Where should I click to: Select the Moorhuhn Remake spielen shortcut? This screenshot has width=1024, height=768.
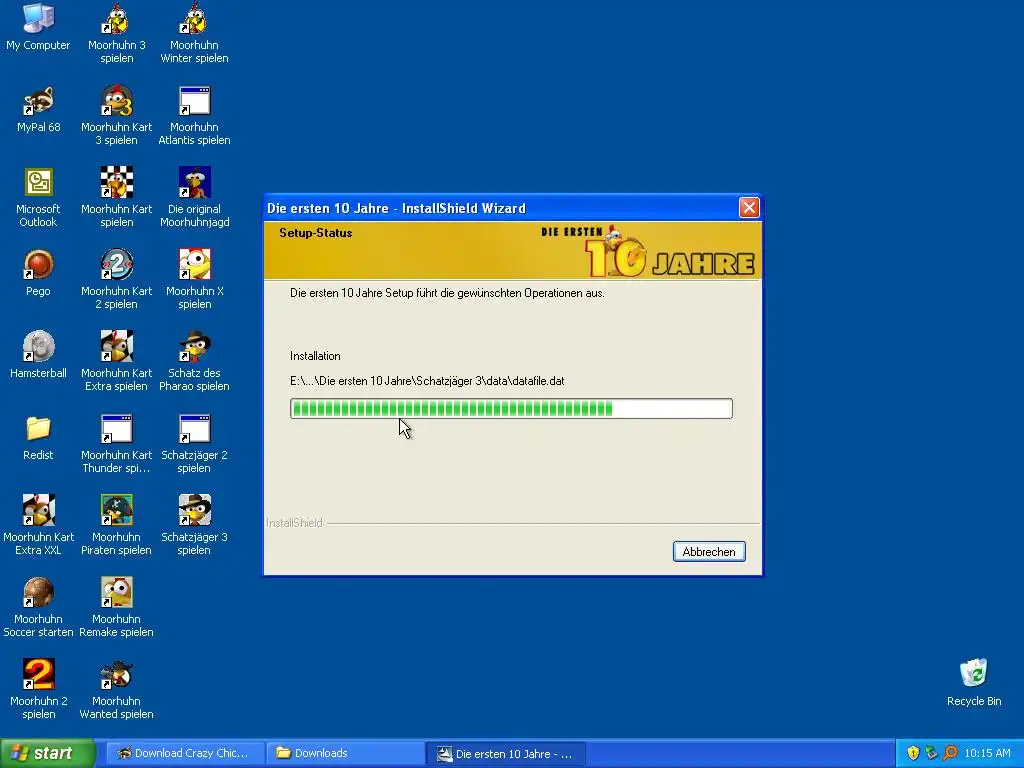(116, 607)
